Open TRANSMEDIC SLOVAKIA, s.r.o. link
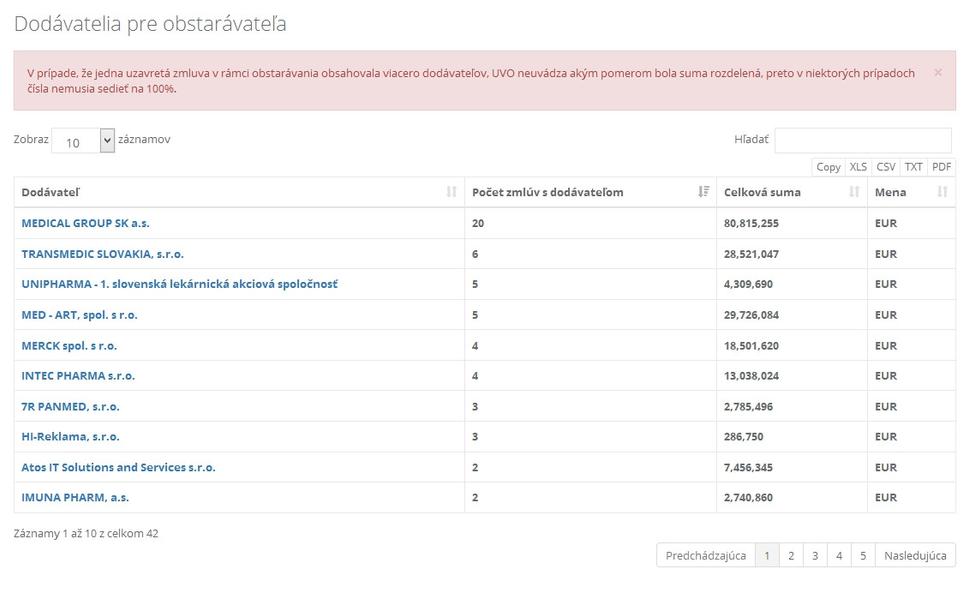This screenshot has width=969, height=593. (x=103, y=254)
